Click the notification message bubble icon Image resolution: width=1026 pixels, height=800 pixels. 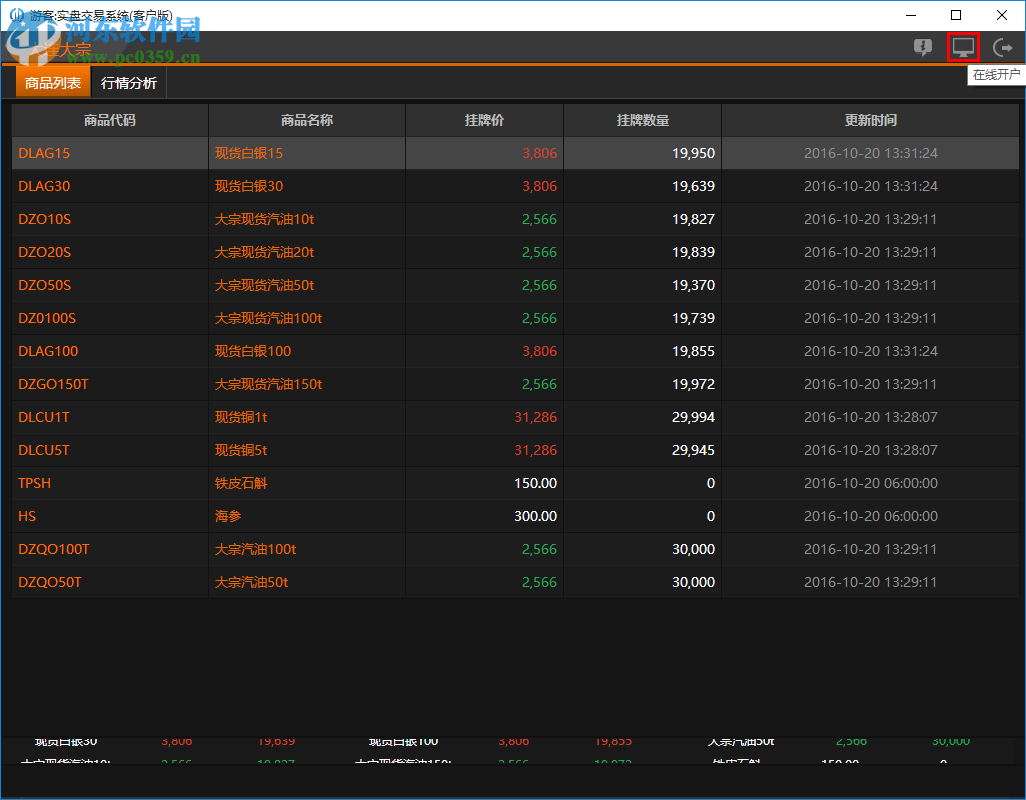[x=922, y=47]
